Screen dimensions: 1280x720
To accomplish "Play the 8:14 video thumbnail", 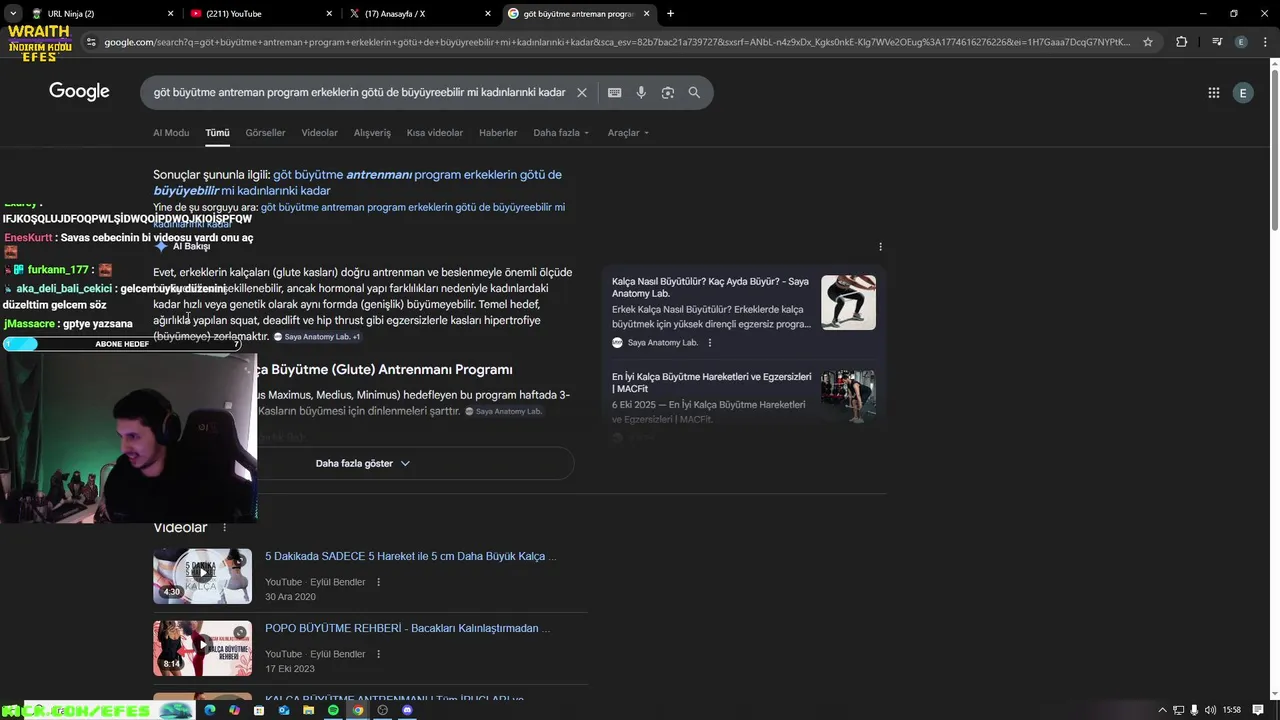I will click(x=202, y=648).
